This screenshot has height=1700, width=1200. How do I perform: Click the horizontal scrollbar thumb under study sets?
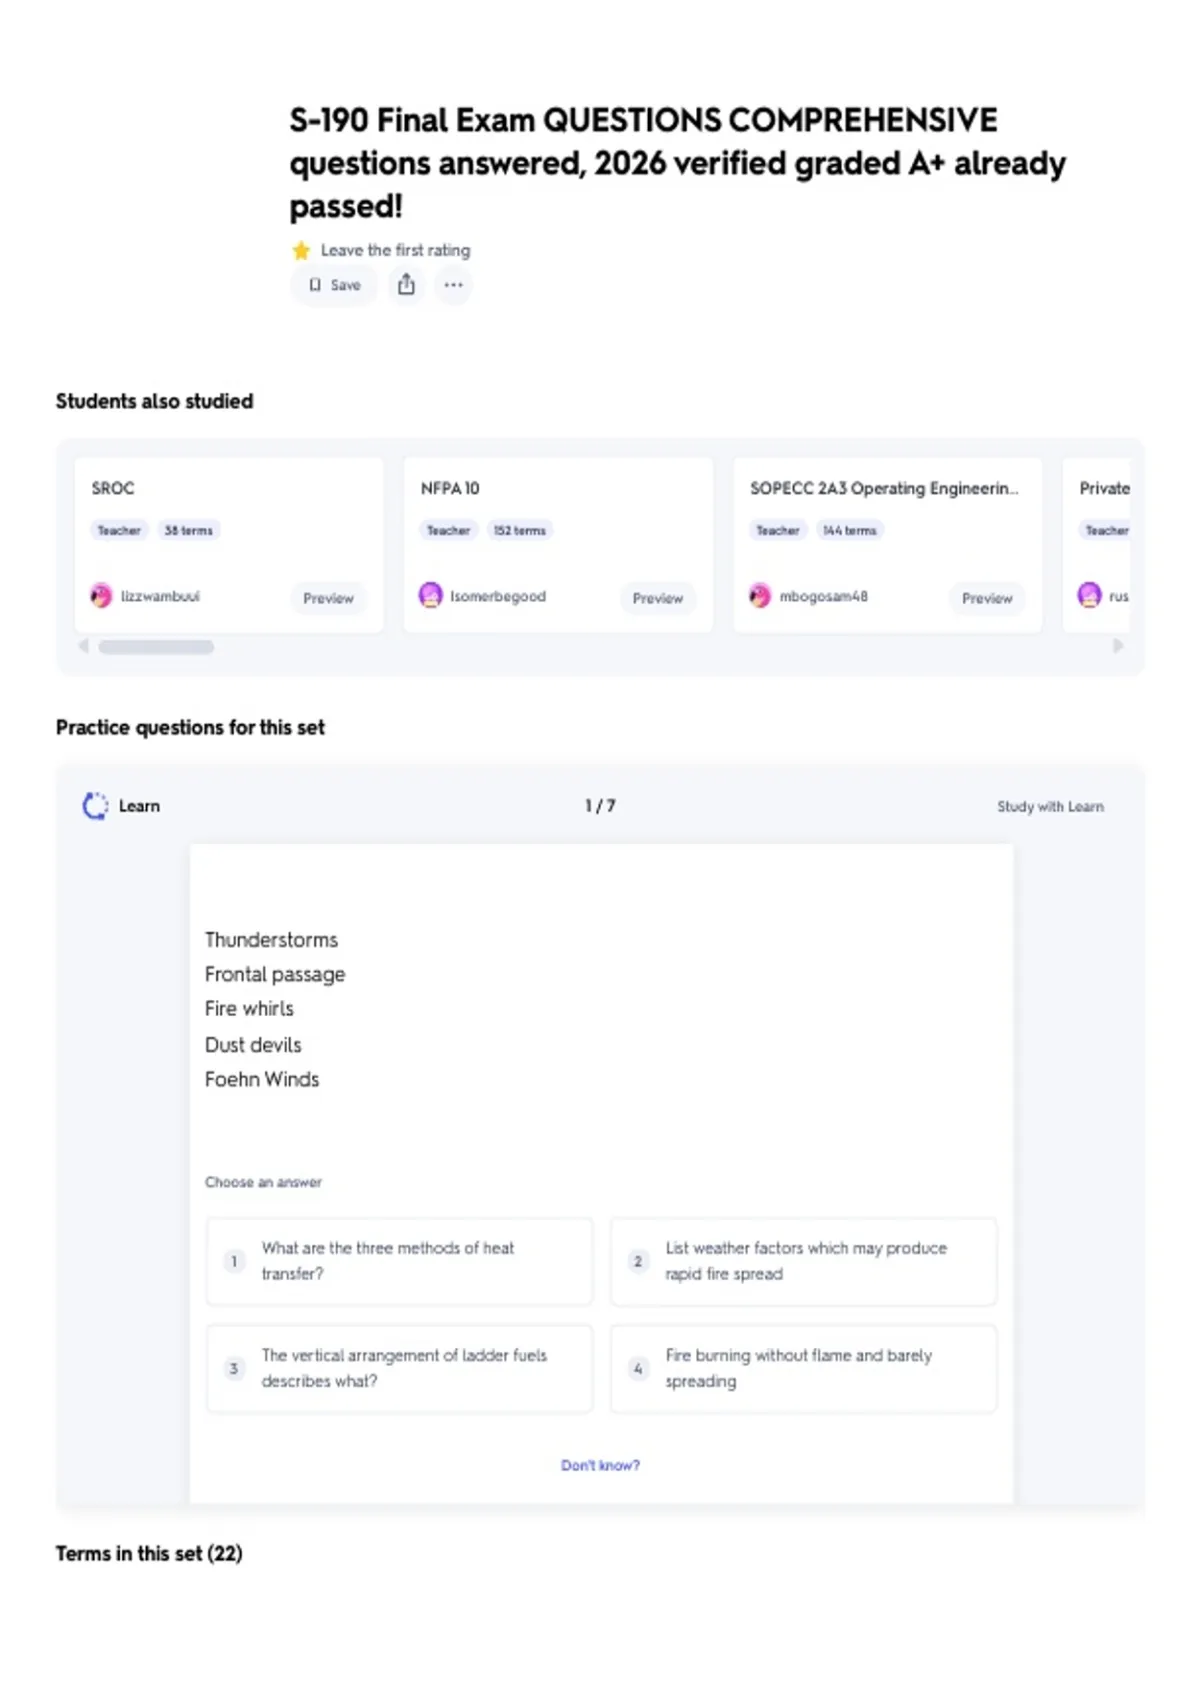(x=156, y=647)
